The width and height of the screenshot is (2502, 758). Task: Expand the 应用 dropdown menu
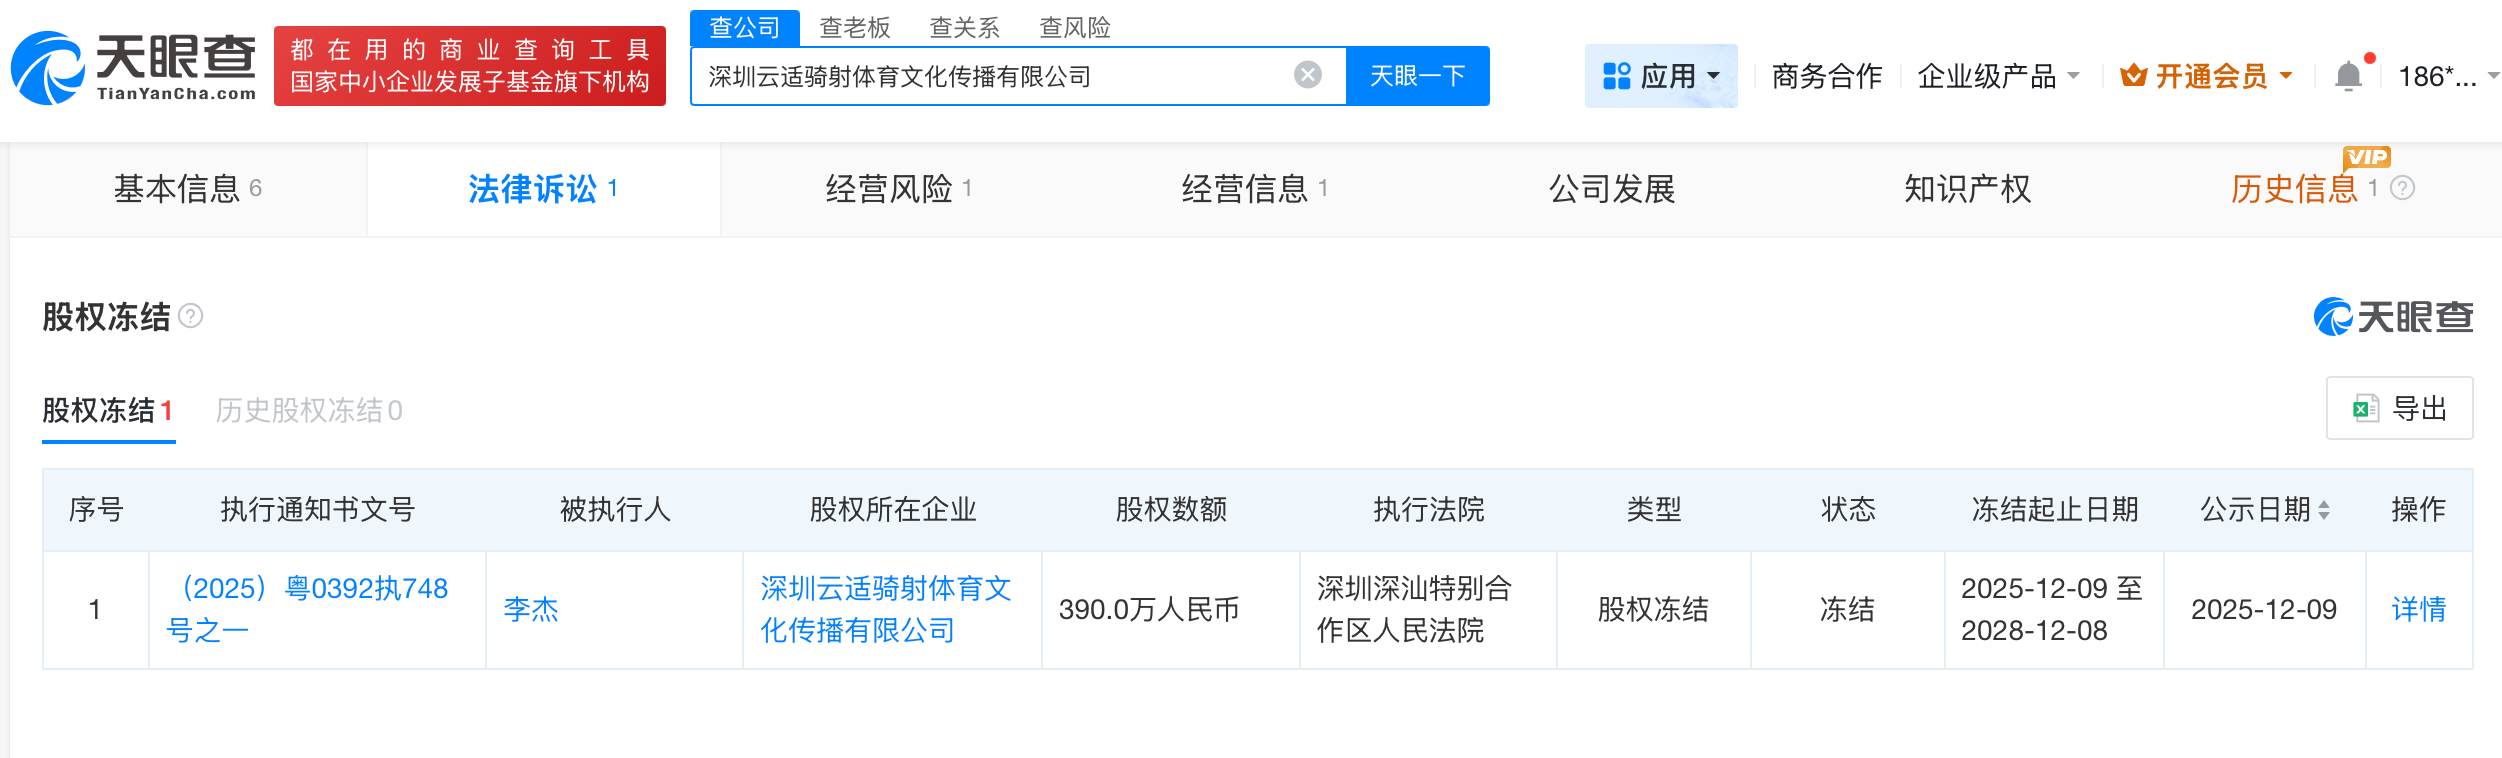click(x=1714, y=76)
